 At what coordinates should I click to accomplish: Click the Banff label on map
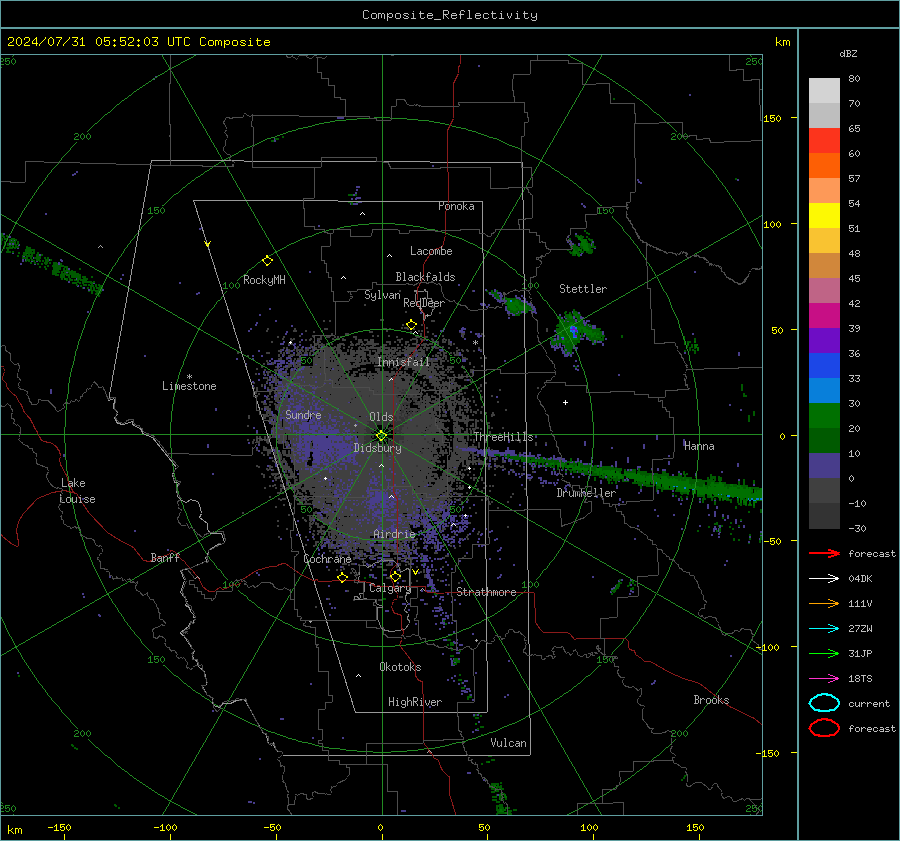(x=165, y=558)
